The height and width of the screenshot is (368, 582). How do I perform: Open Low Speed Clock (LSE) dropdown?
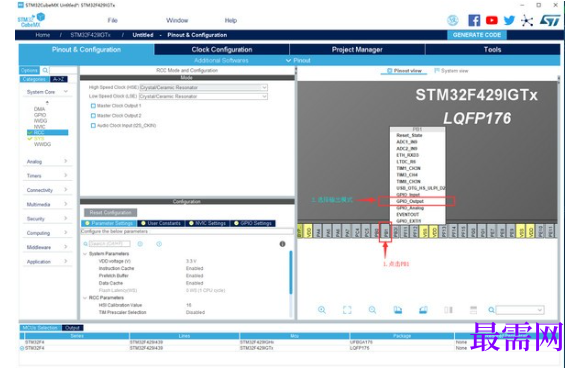(x=203, y=96)
